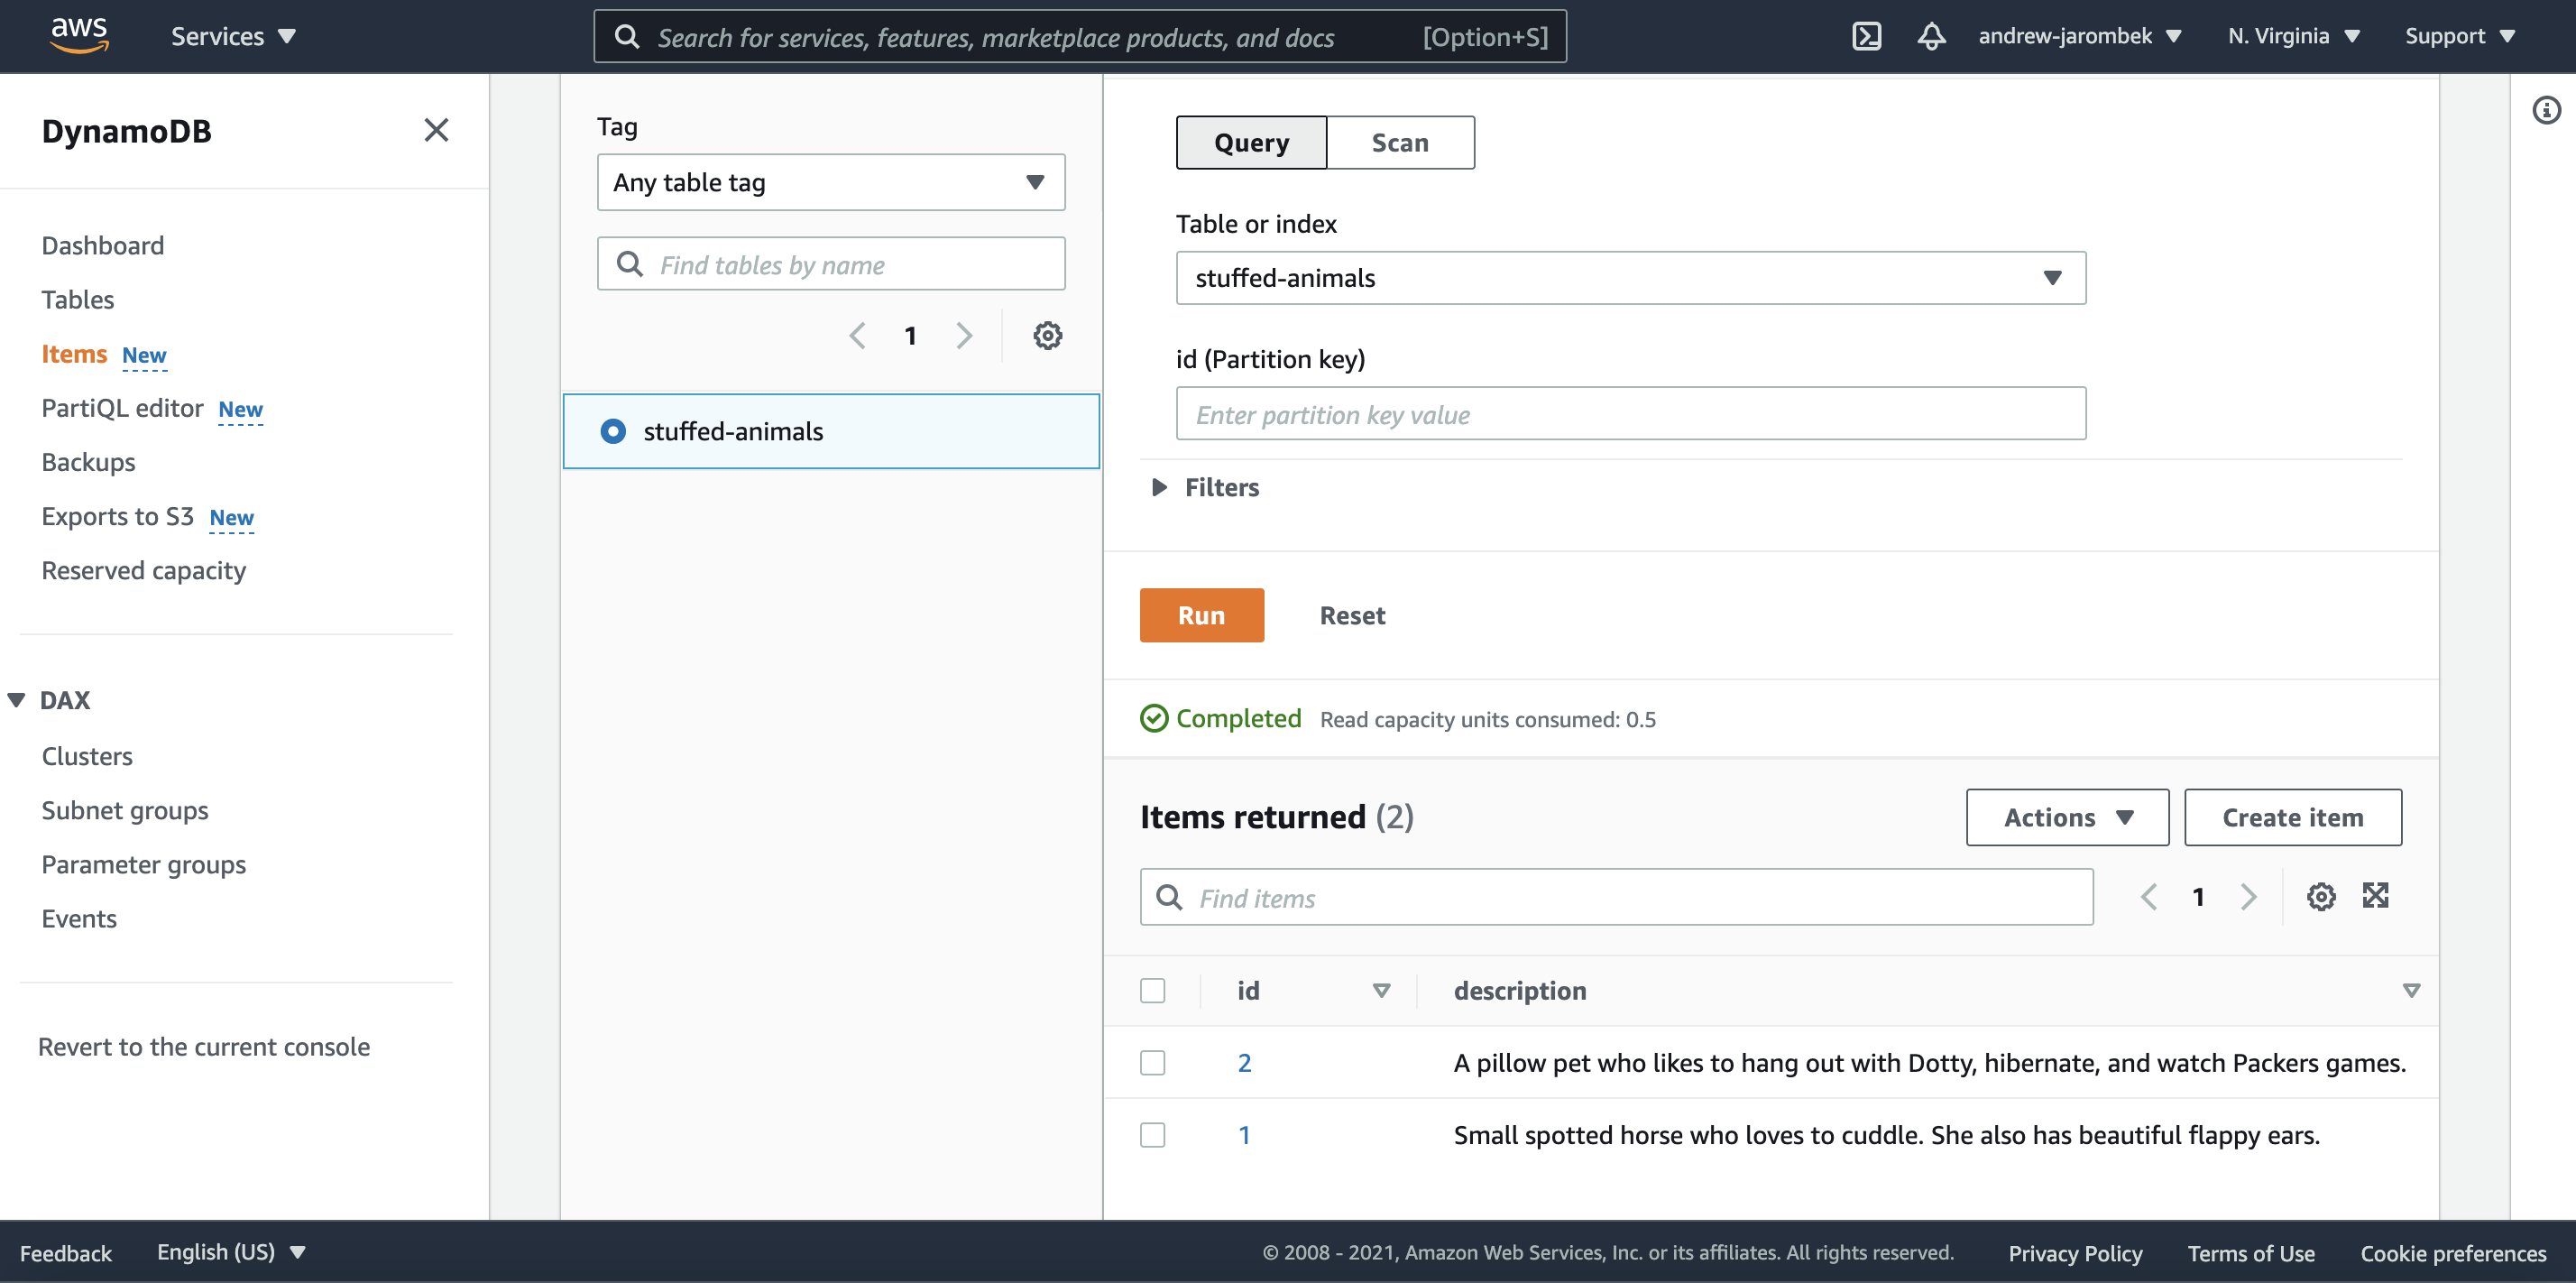Open item id 2 link
Image resolution: width=2576 pixels, height=1283 pixels.
point(1244,1062)
